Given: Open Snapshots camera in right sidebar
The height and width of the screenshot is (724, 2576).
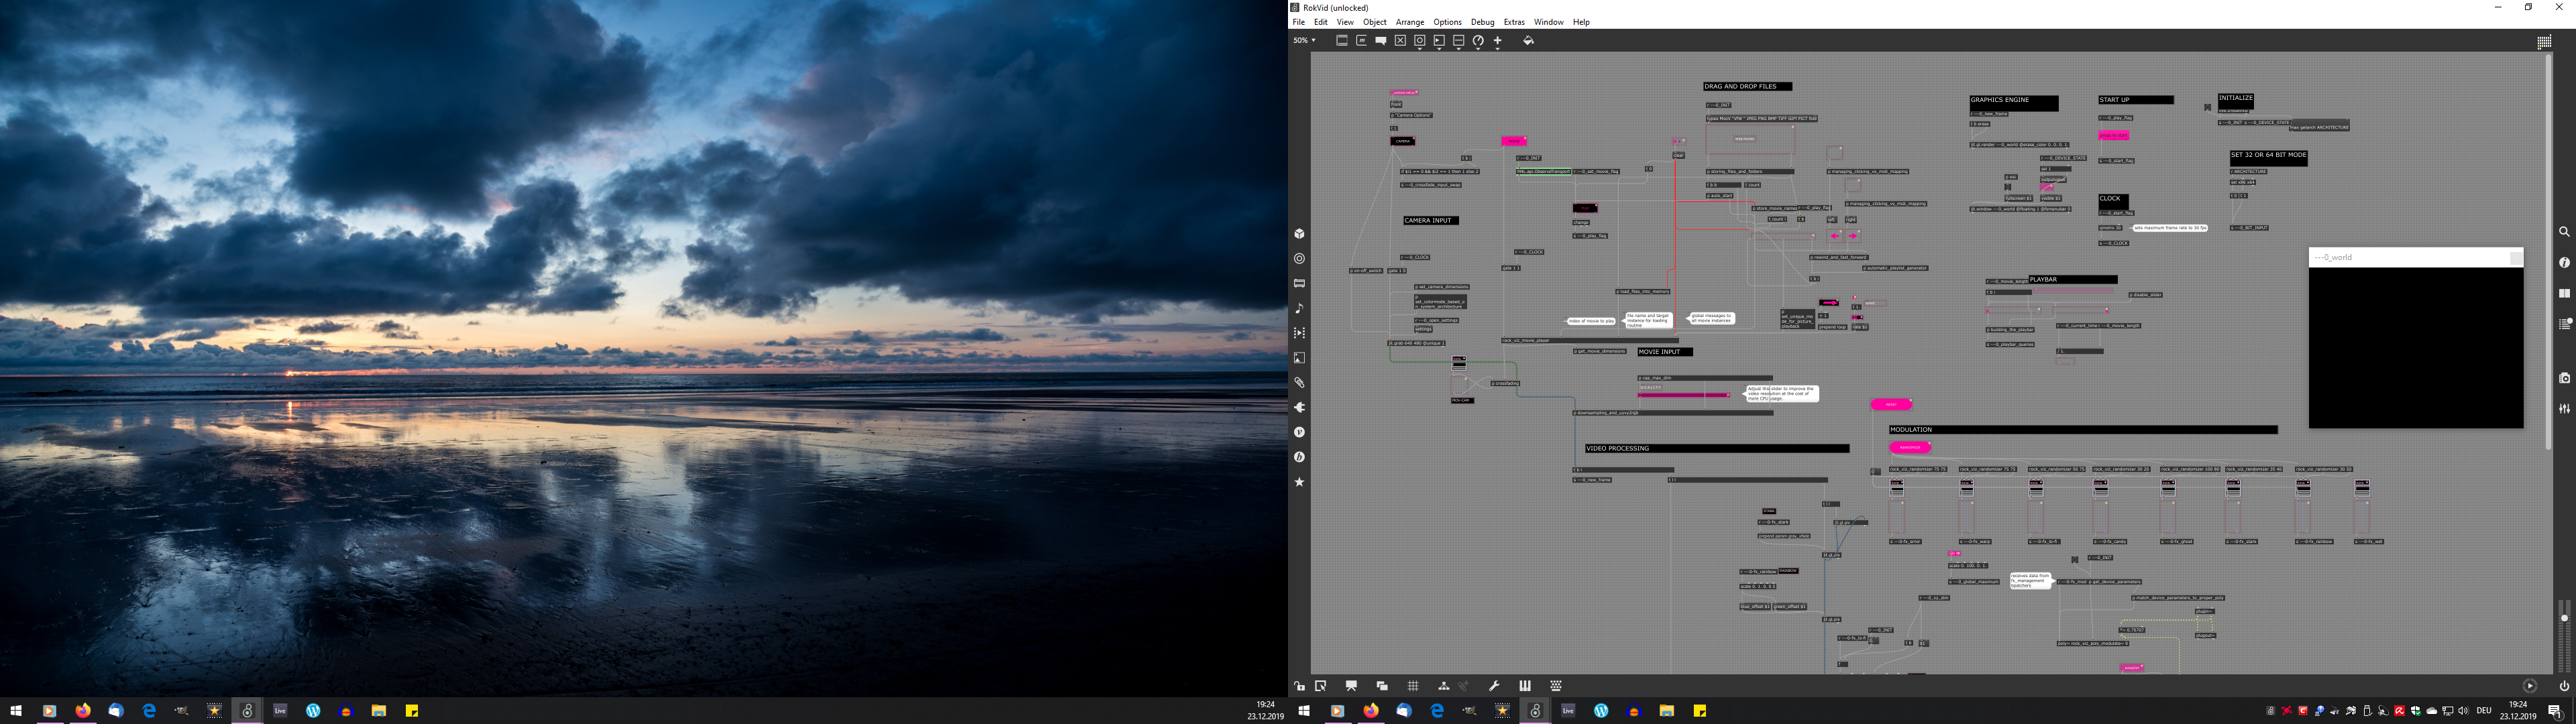Looking at the screenshot, I should pyautogui.click(x=2564, y=378).
